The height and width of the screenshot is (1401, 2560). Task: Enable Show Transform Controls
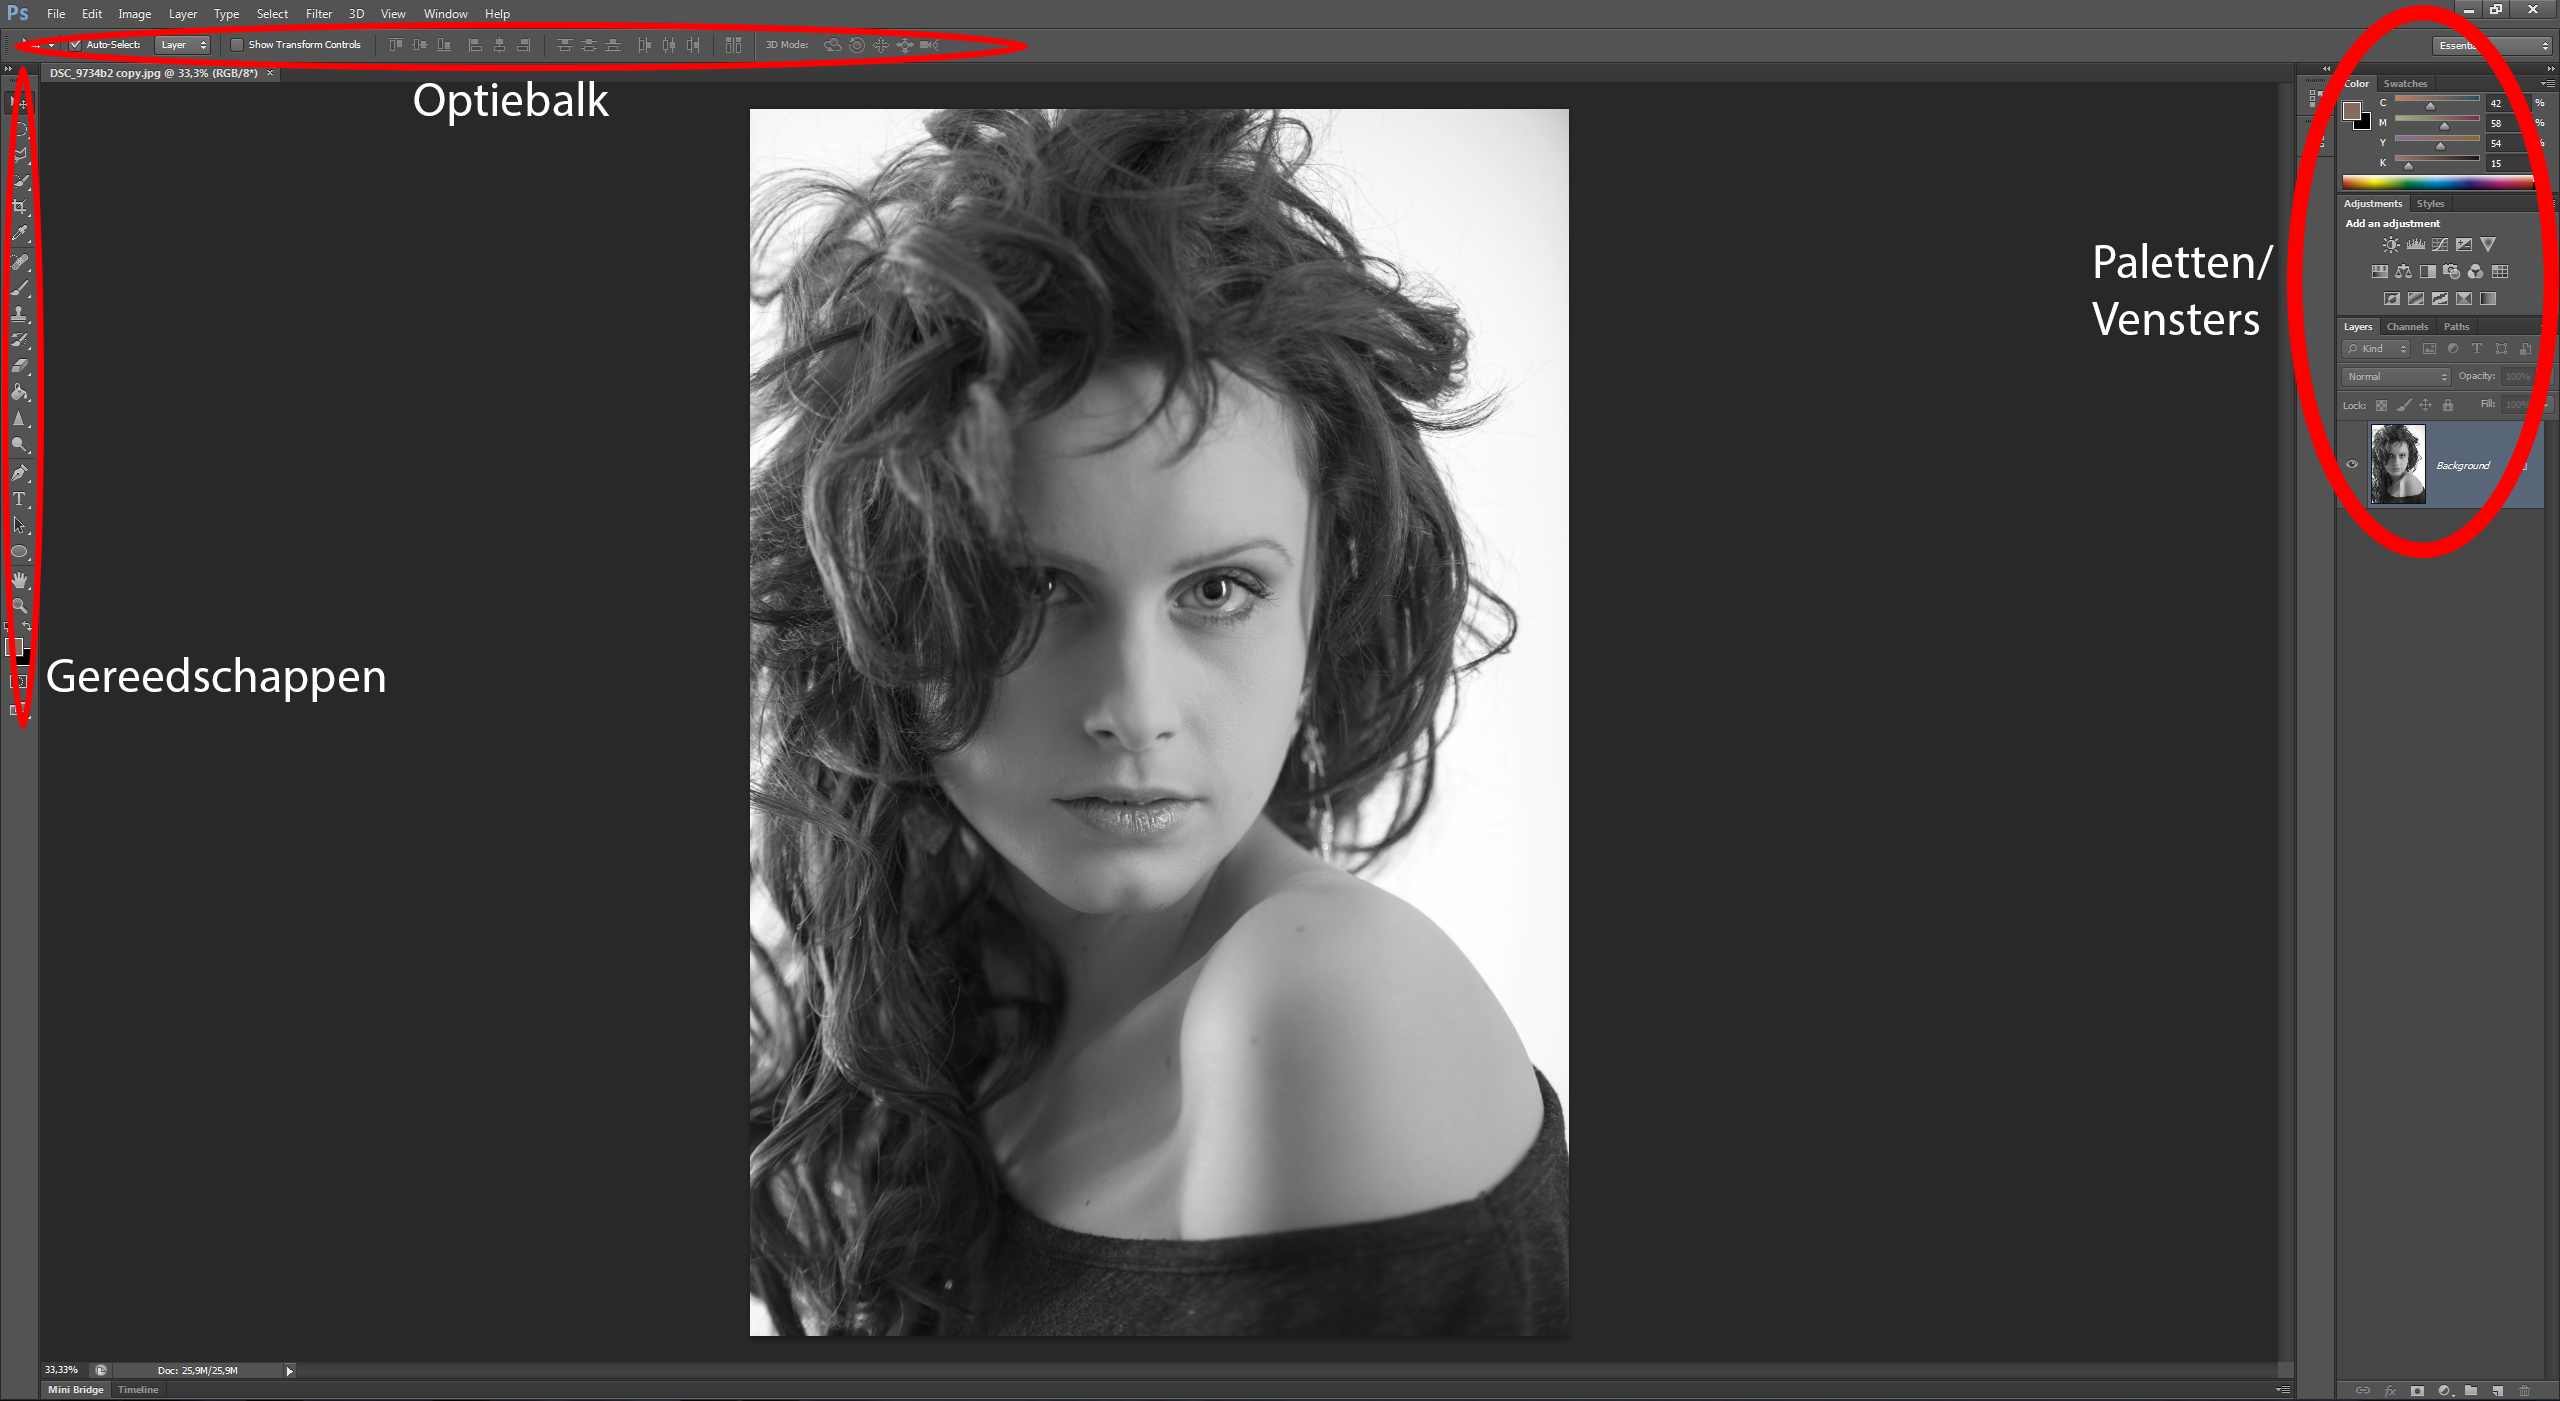point(237,45)
